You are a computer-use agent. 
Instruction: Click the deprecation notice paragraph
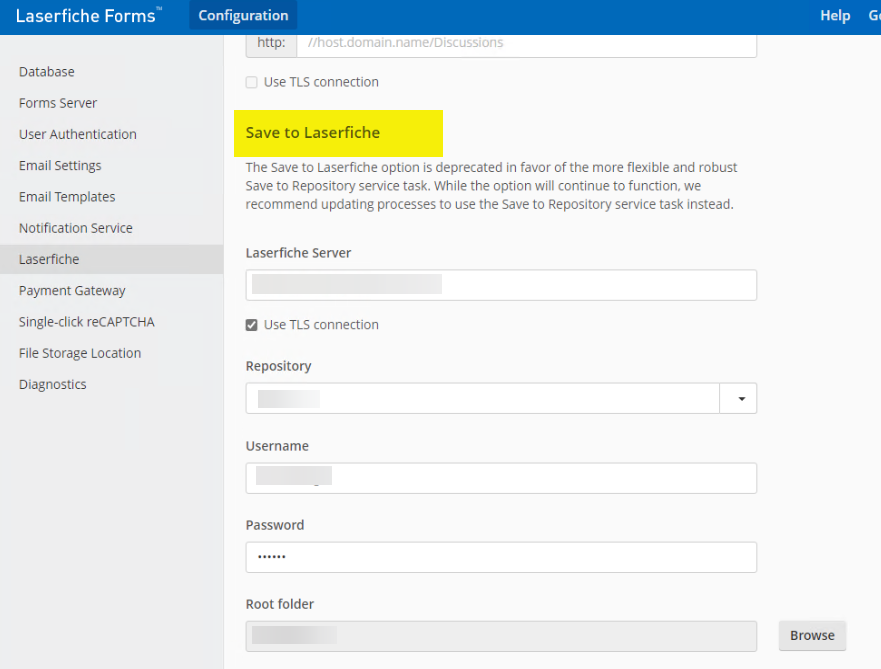pyautogui.click(x=491, y=186)
